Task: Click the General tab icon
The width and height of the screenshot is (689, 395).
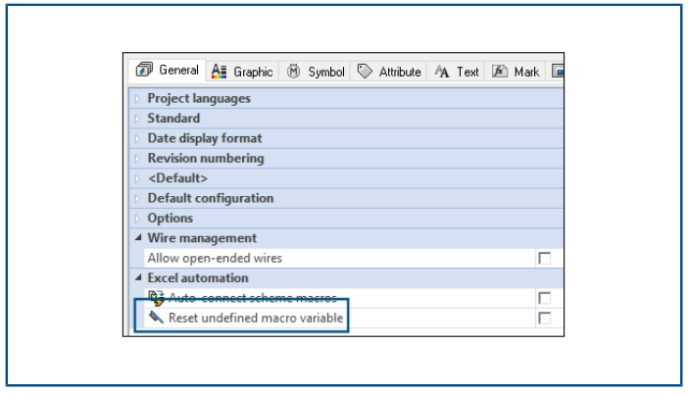Action: pyautogui.click(x=144, y=69)
